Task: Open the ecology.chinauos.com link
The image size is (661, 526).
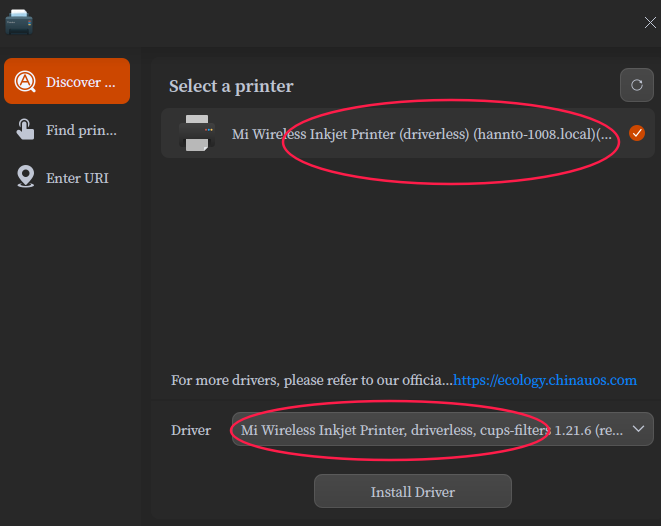Action: coord(545,380)
